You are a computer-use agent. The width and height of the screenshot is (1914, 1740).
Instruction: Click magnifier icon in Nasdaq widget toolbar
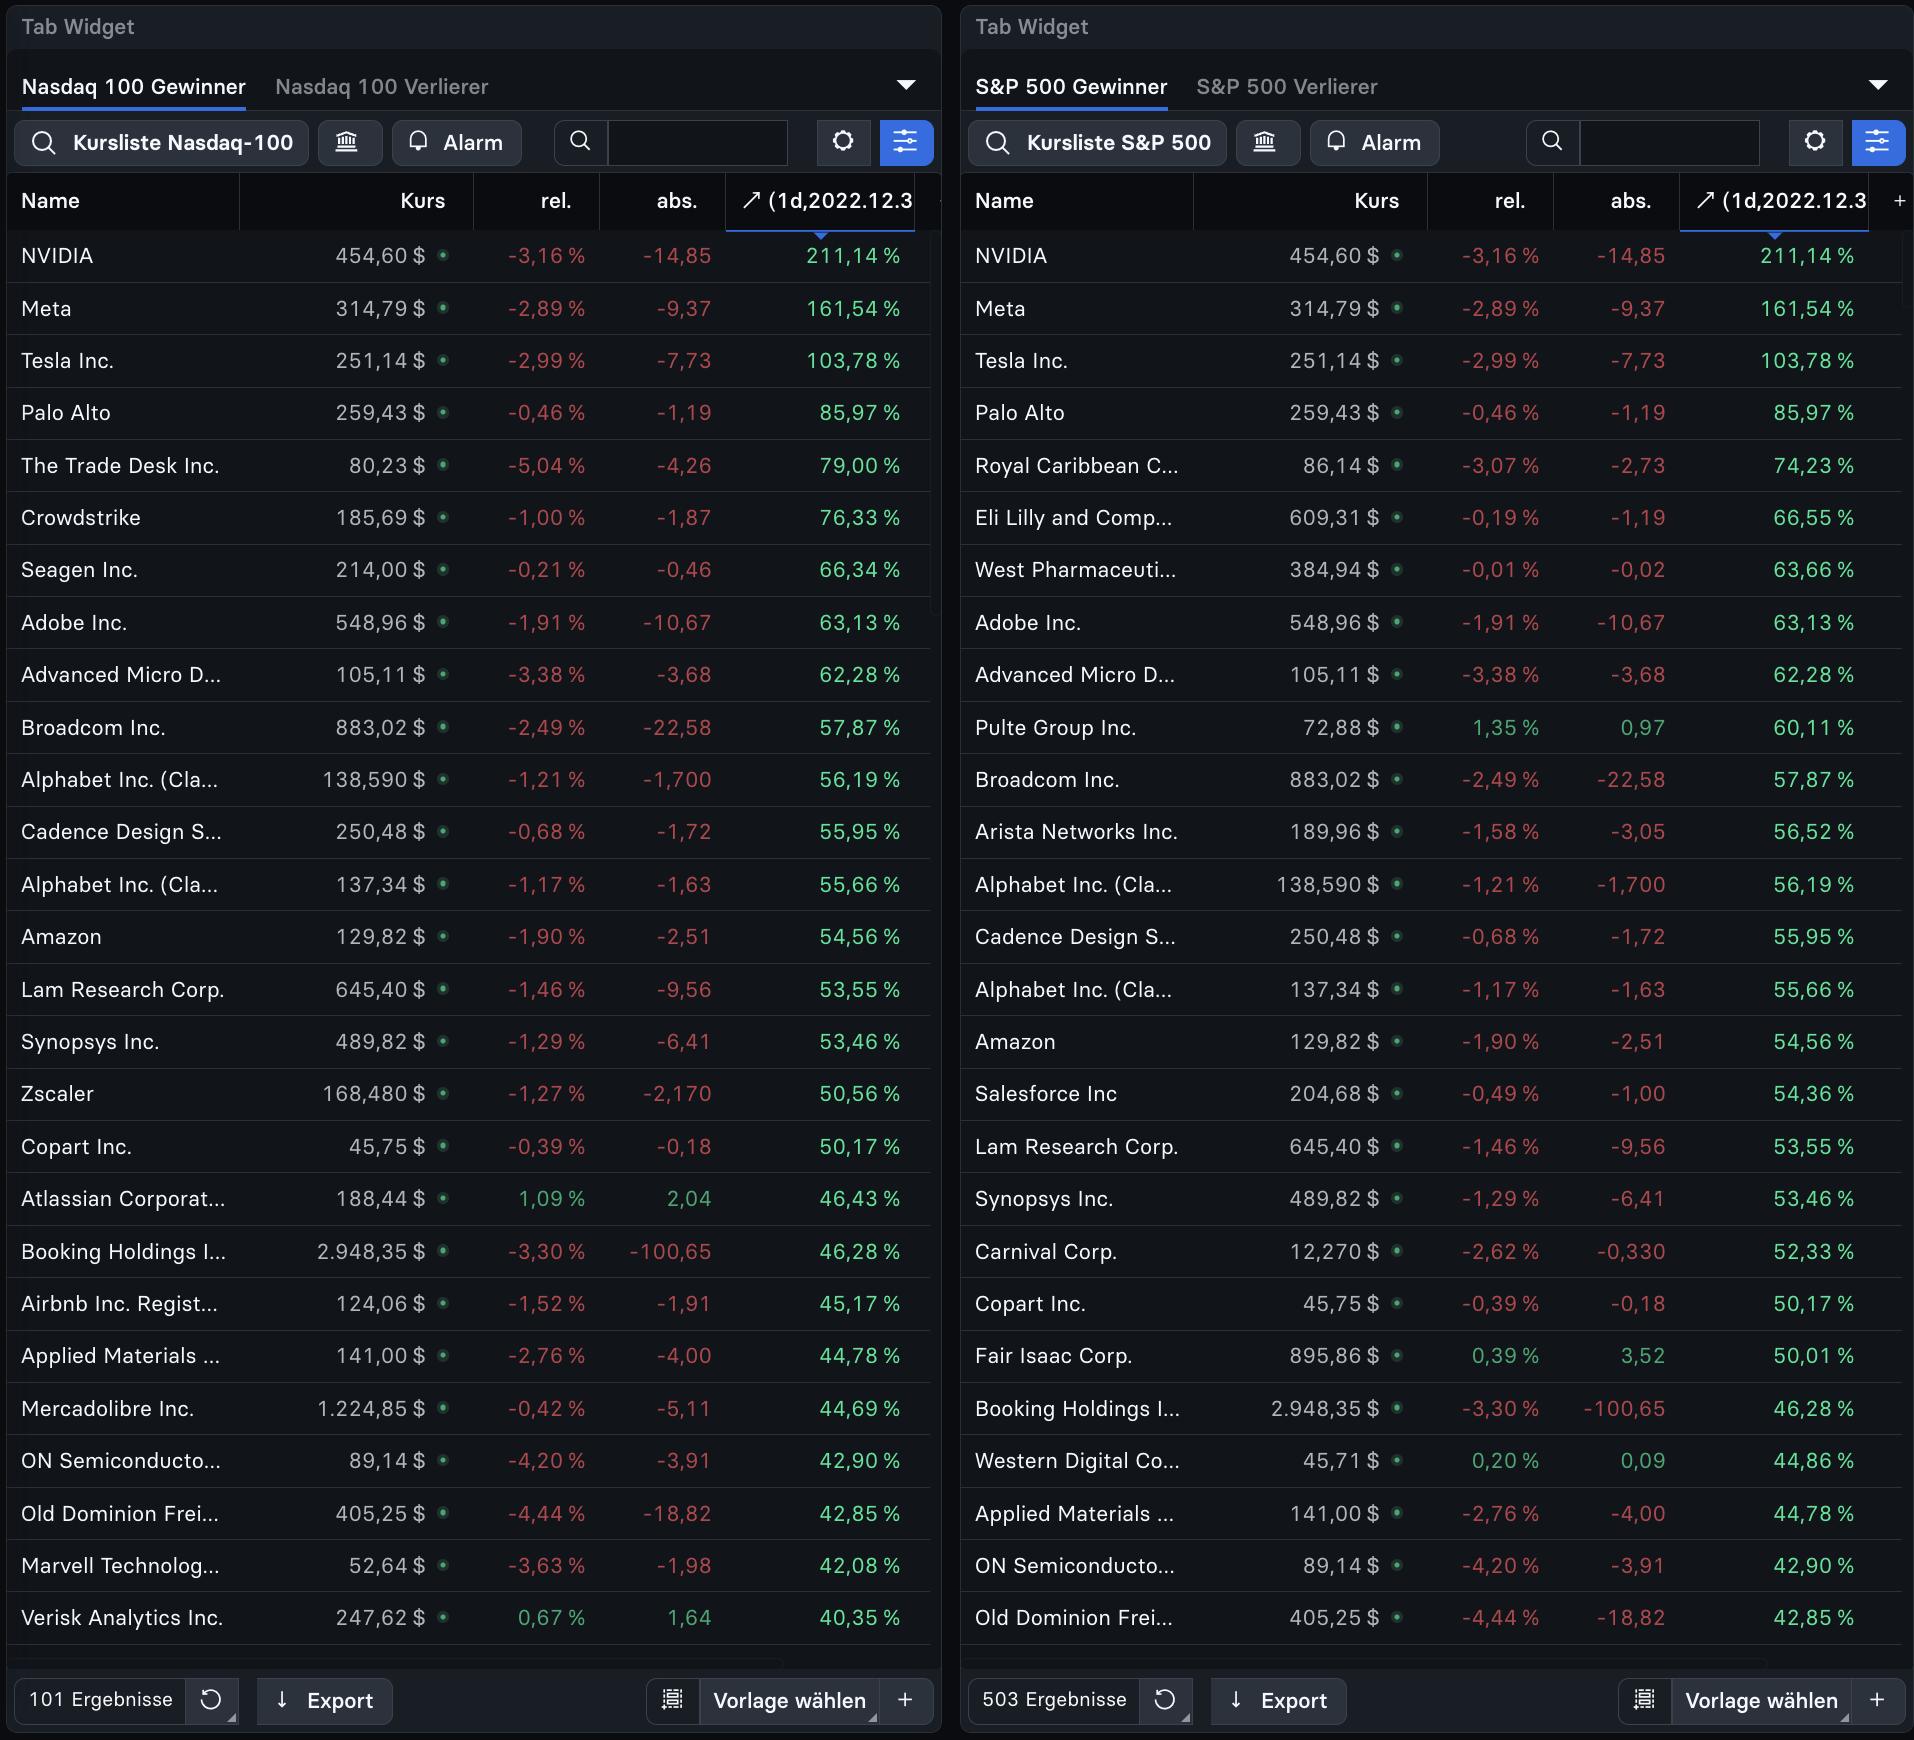[x=580, y=143]
